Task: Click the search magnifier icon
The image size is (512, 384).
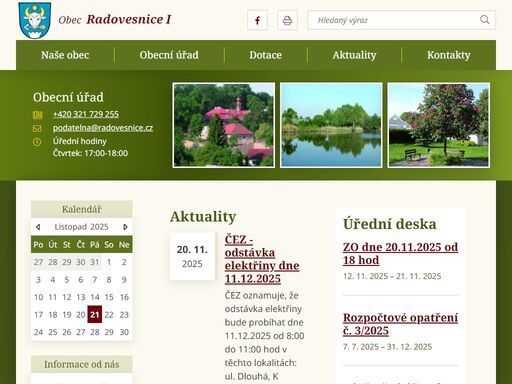Action: 485,20
